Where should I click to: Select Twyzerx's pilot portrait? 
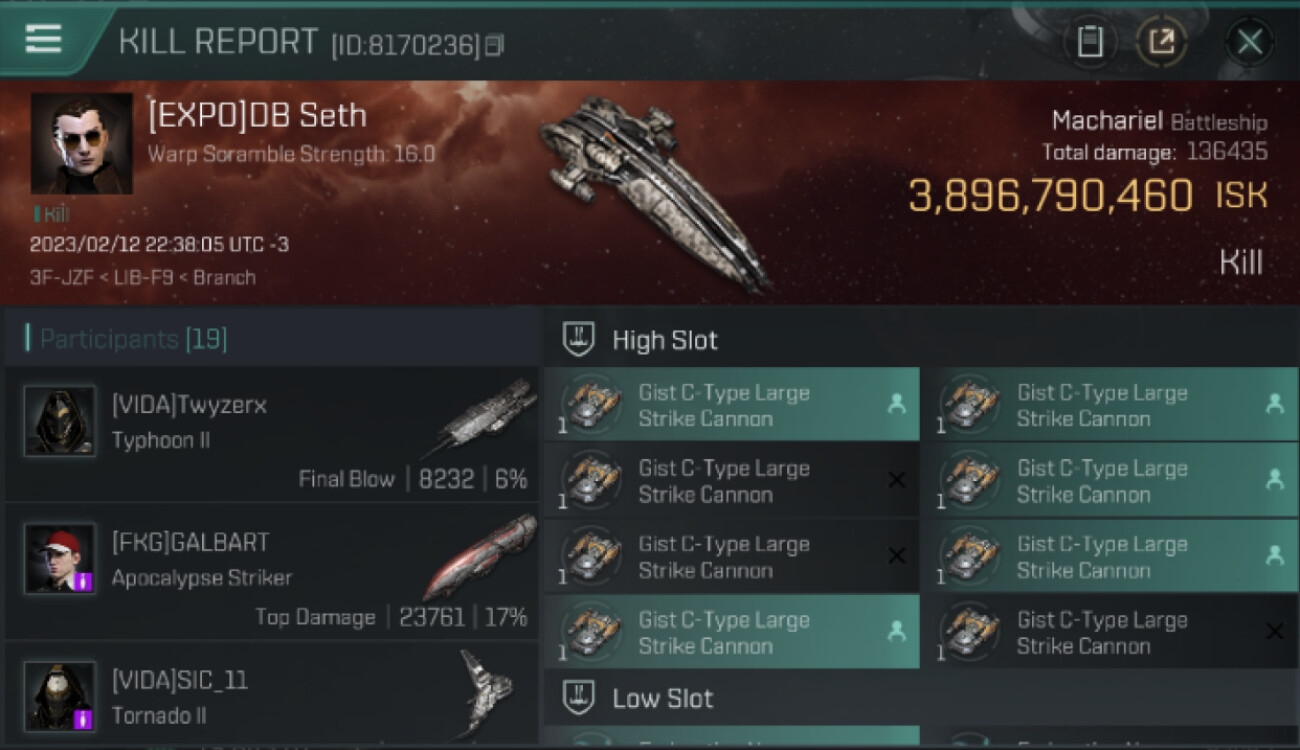(60, 421)
